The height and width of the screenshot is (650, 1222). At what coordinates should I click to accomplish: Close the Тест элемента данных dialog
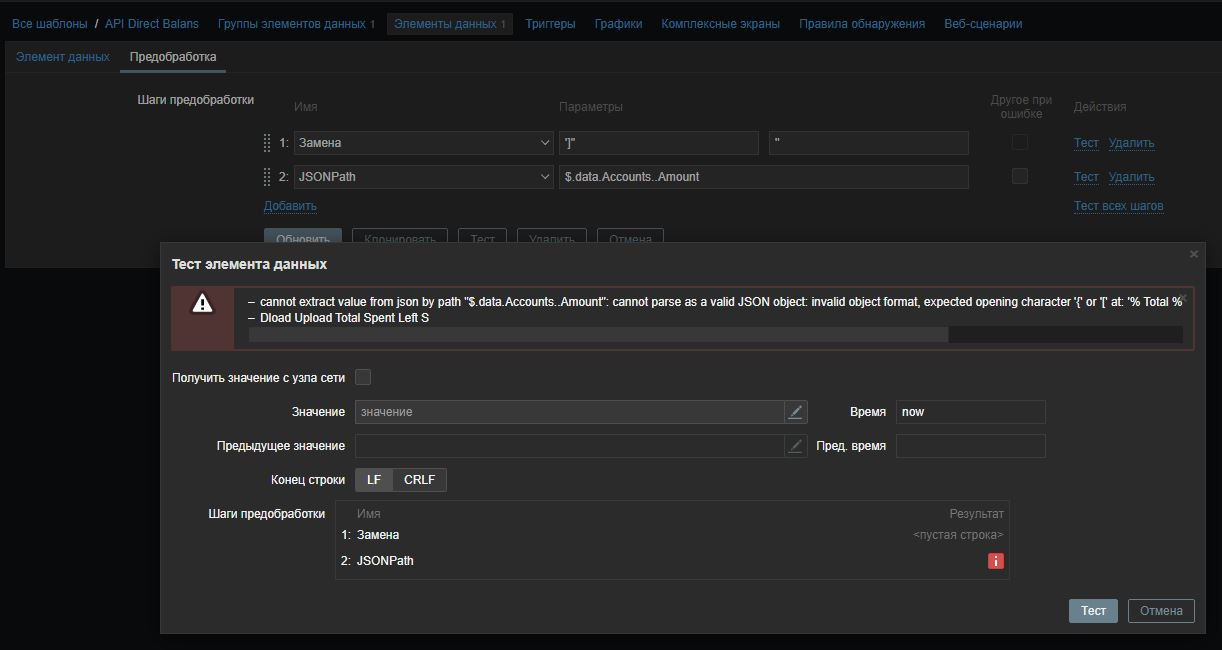click(1193, 255)
